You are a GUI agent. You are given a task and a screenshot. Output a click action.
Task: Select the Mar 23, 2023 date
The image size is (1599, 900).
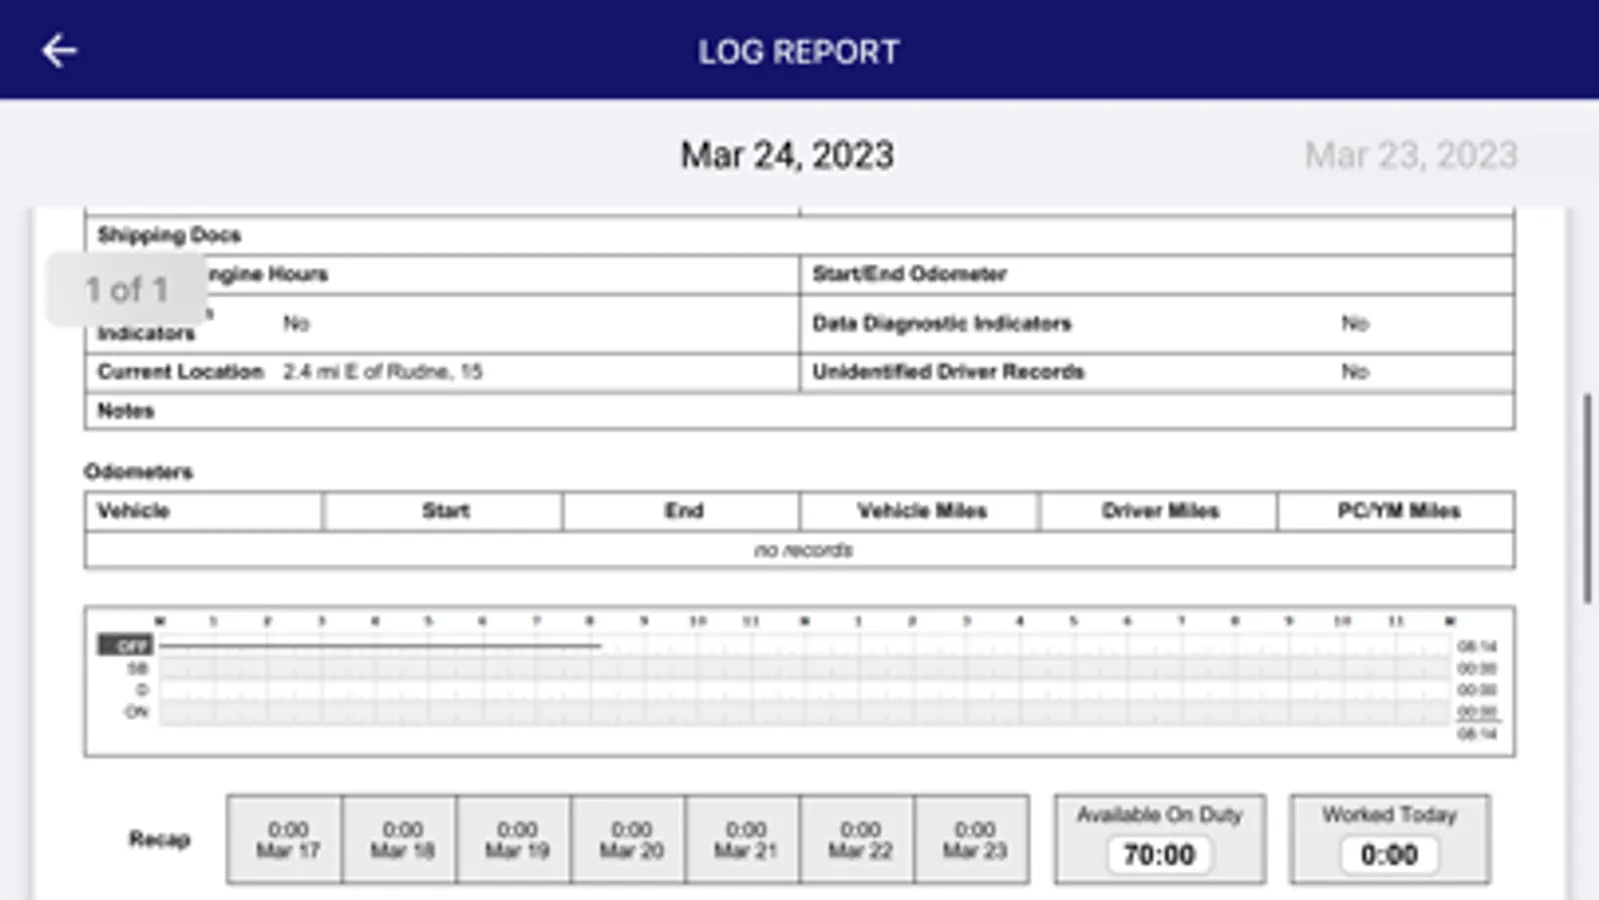coord(1411,155)
